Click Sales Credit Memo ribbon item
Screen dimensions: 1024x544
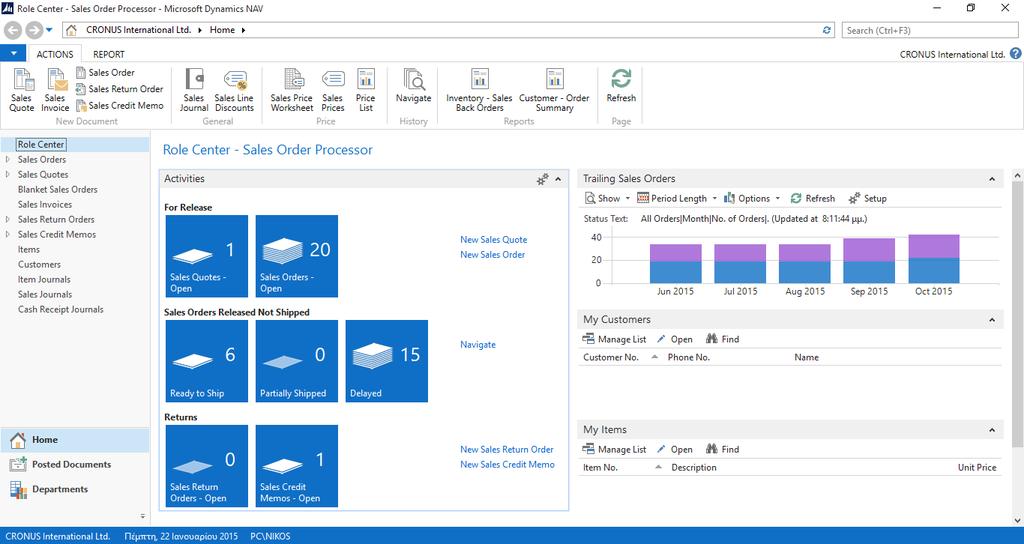[x=120, y=105]
